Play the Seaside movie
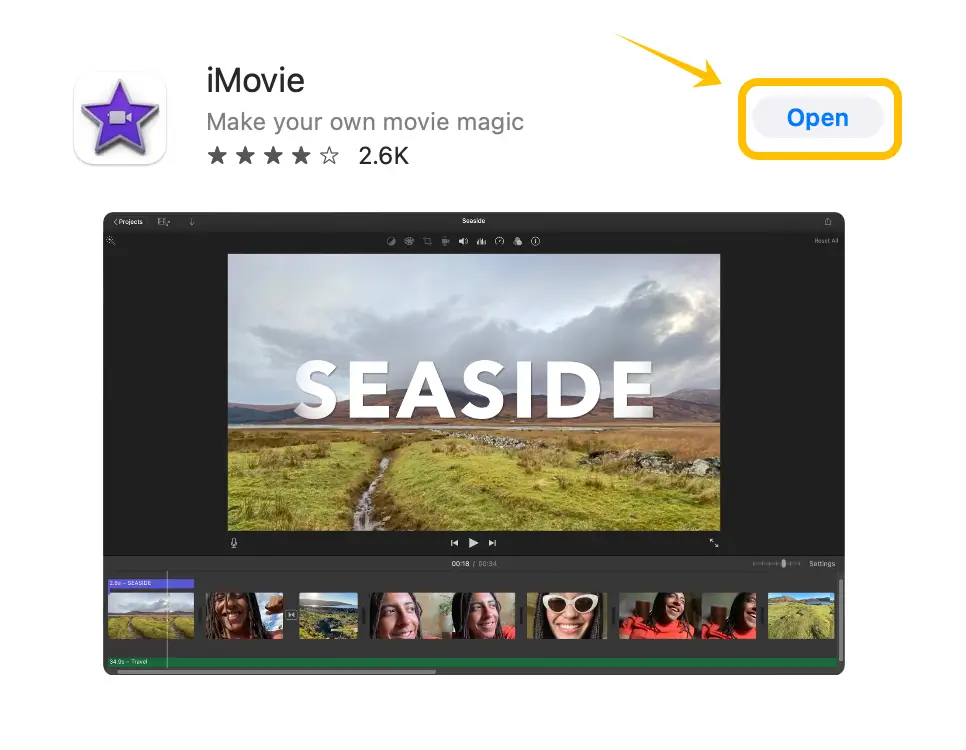The height and width of the screenshot is (750, 966). pos(473,542)
